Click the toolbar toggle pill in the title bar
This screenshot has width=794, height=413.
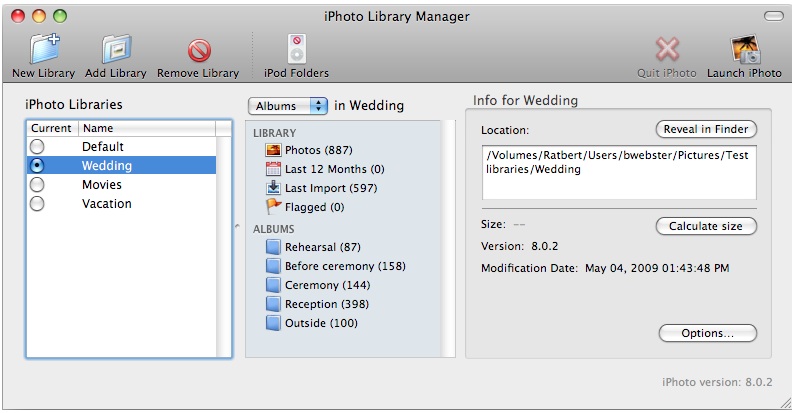774,16
